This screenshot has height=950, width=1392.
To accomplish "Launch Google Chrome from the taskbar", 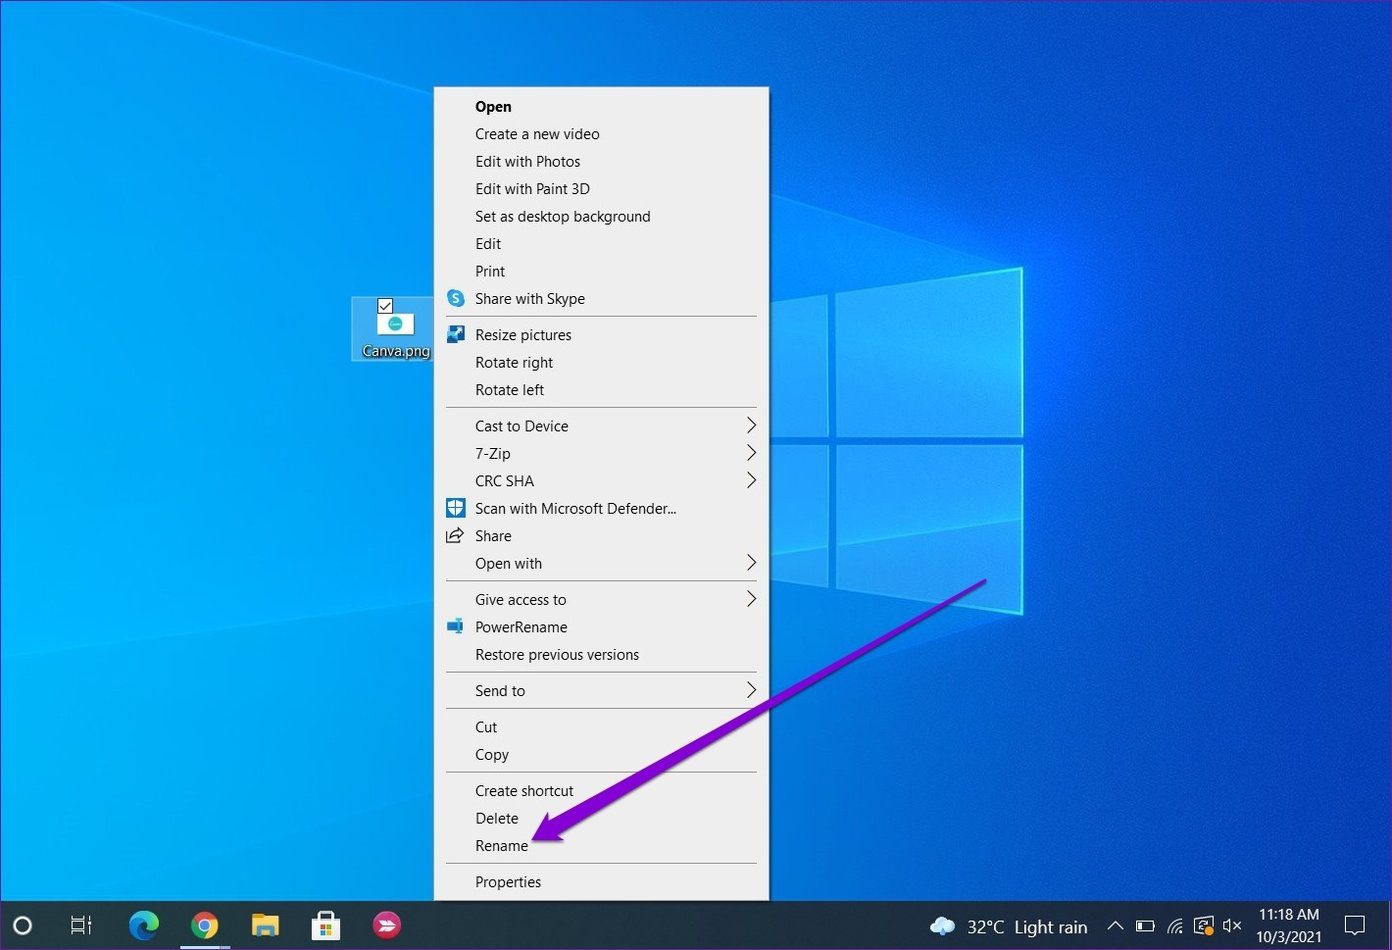I will click(x=204, y=926).
